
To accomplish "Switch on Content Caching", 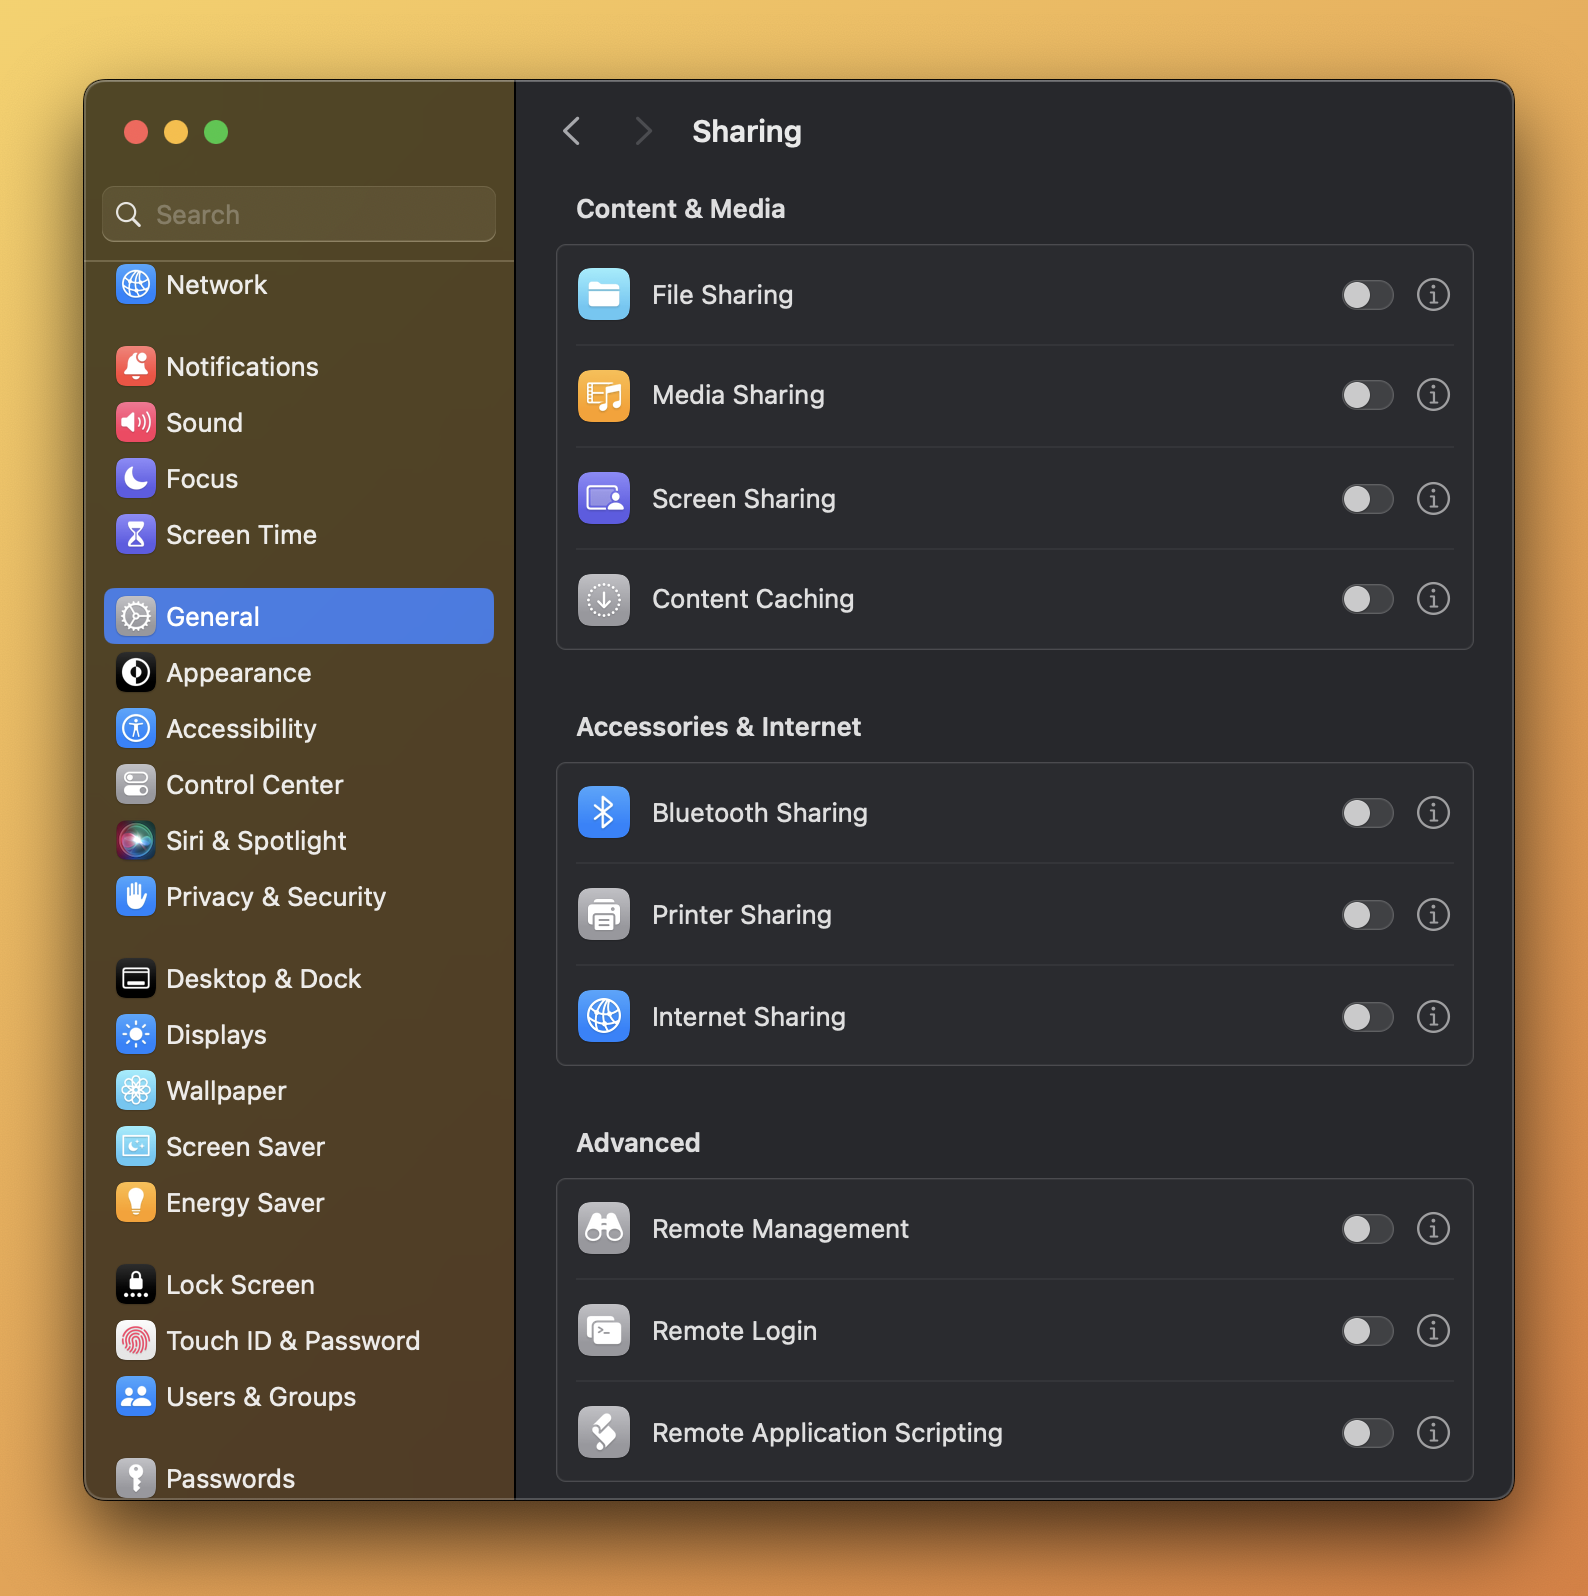I will click(1367, 599).
